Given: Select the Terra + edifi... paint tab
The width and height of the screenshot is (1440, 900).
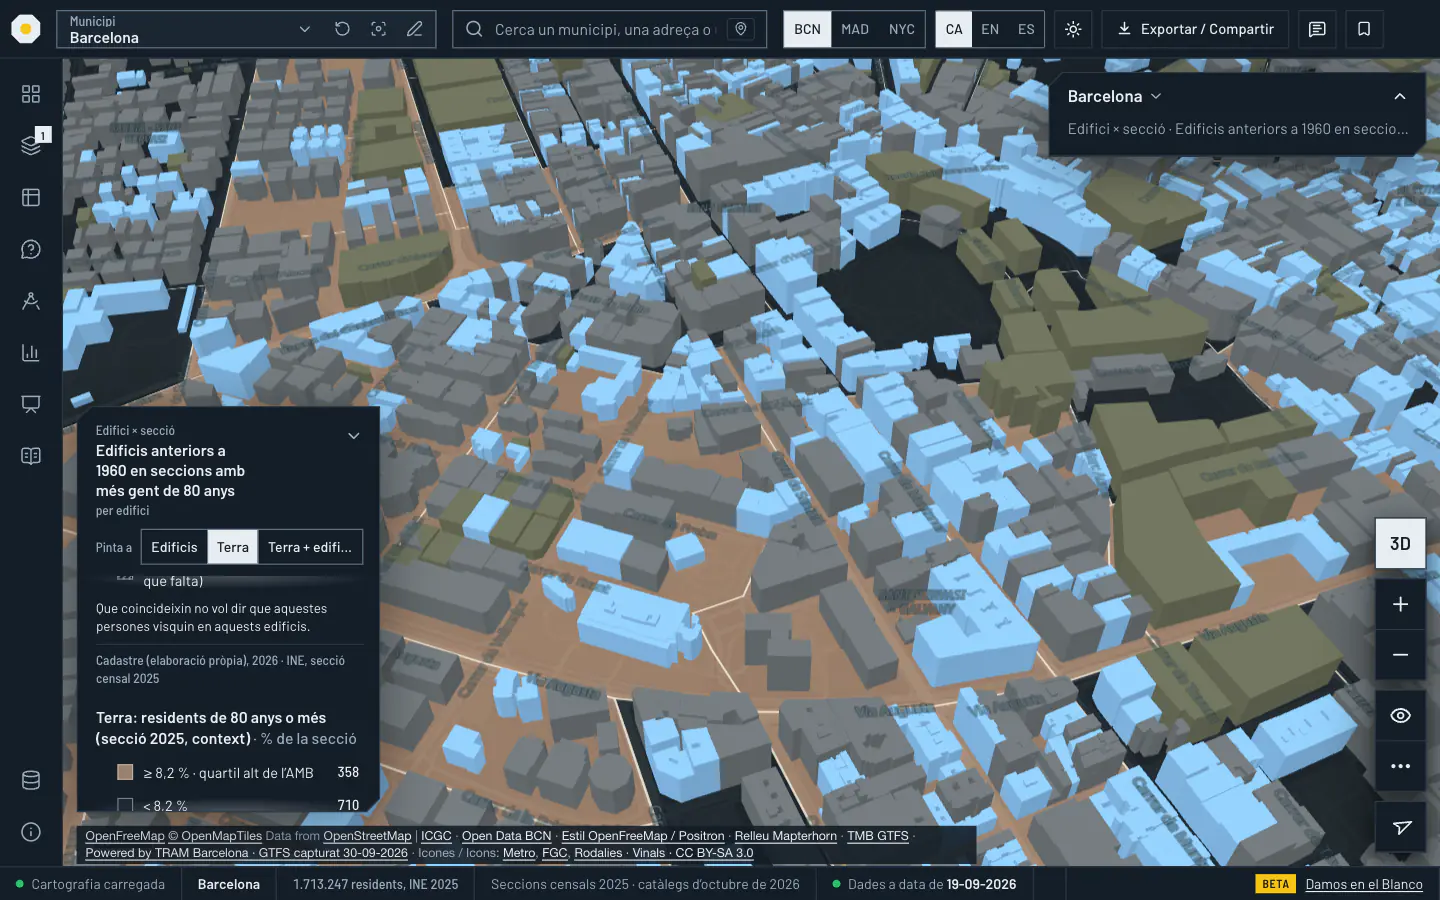Looking at the screenshot, I should pos(310,547).
